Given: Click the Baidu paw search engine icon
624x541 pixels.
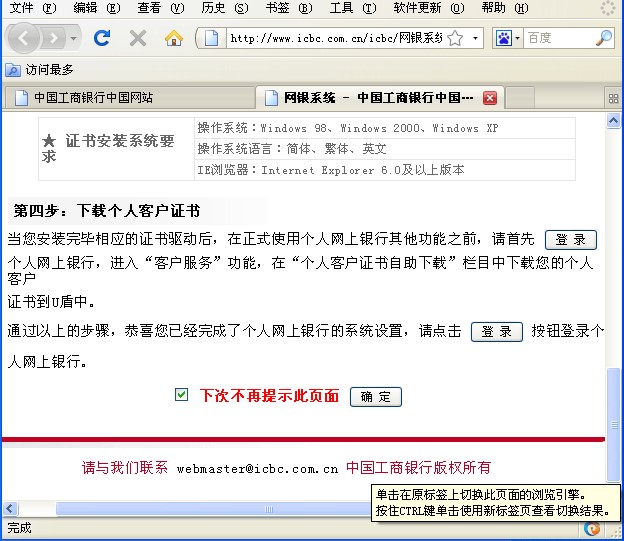Looking at the screenshot, I should click(x=503, y=38).
